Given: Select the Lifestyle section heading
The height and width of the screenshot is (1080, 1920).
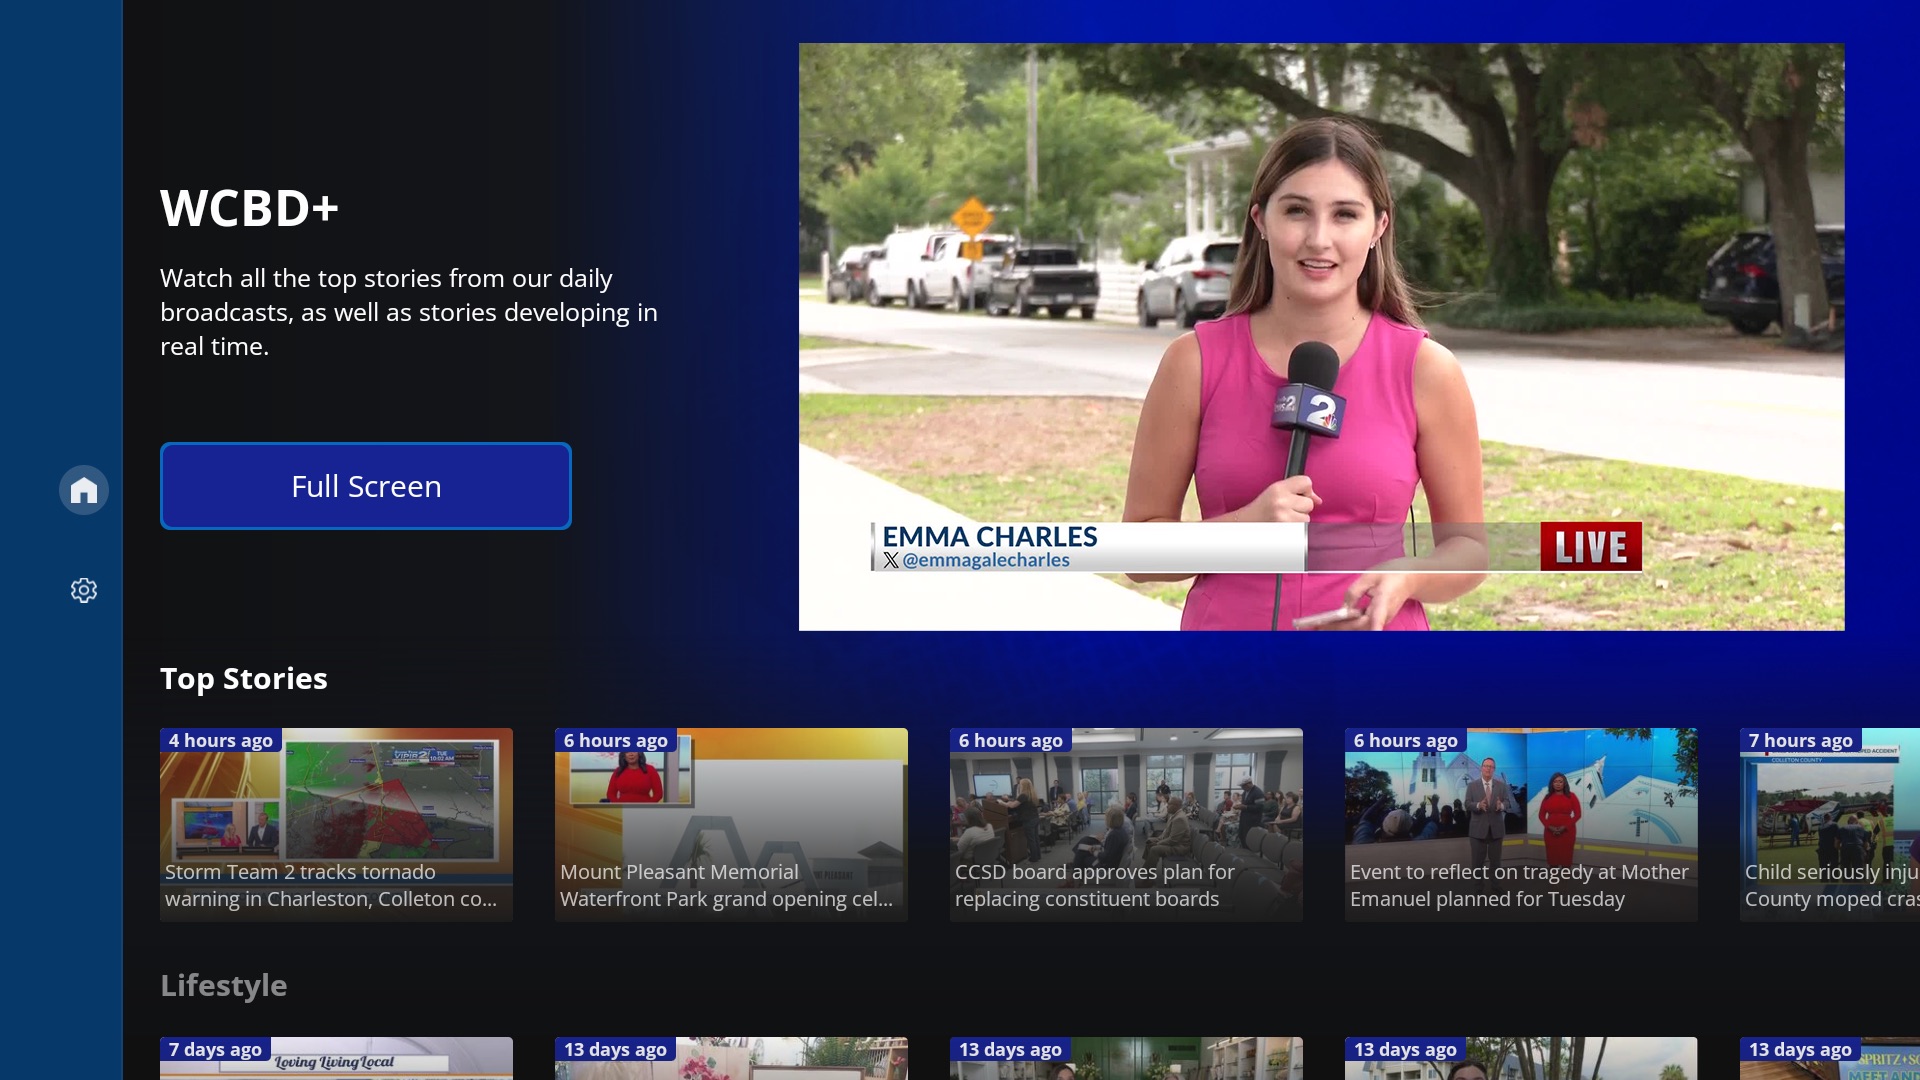Looking at the screenshot, I should pyautogui.click(x=224, y=985).
